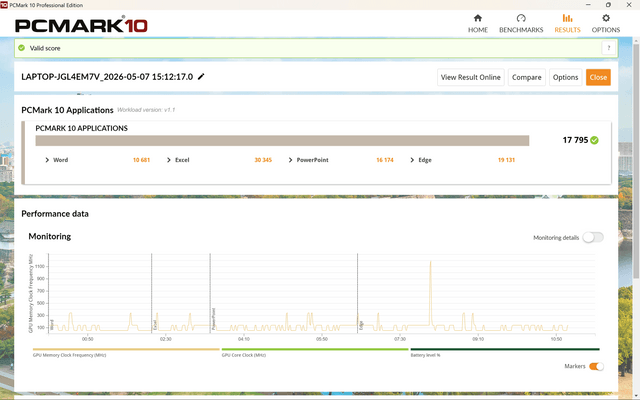
Task: Click the Excel marker line in chart
Action: (151, 293)
